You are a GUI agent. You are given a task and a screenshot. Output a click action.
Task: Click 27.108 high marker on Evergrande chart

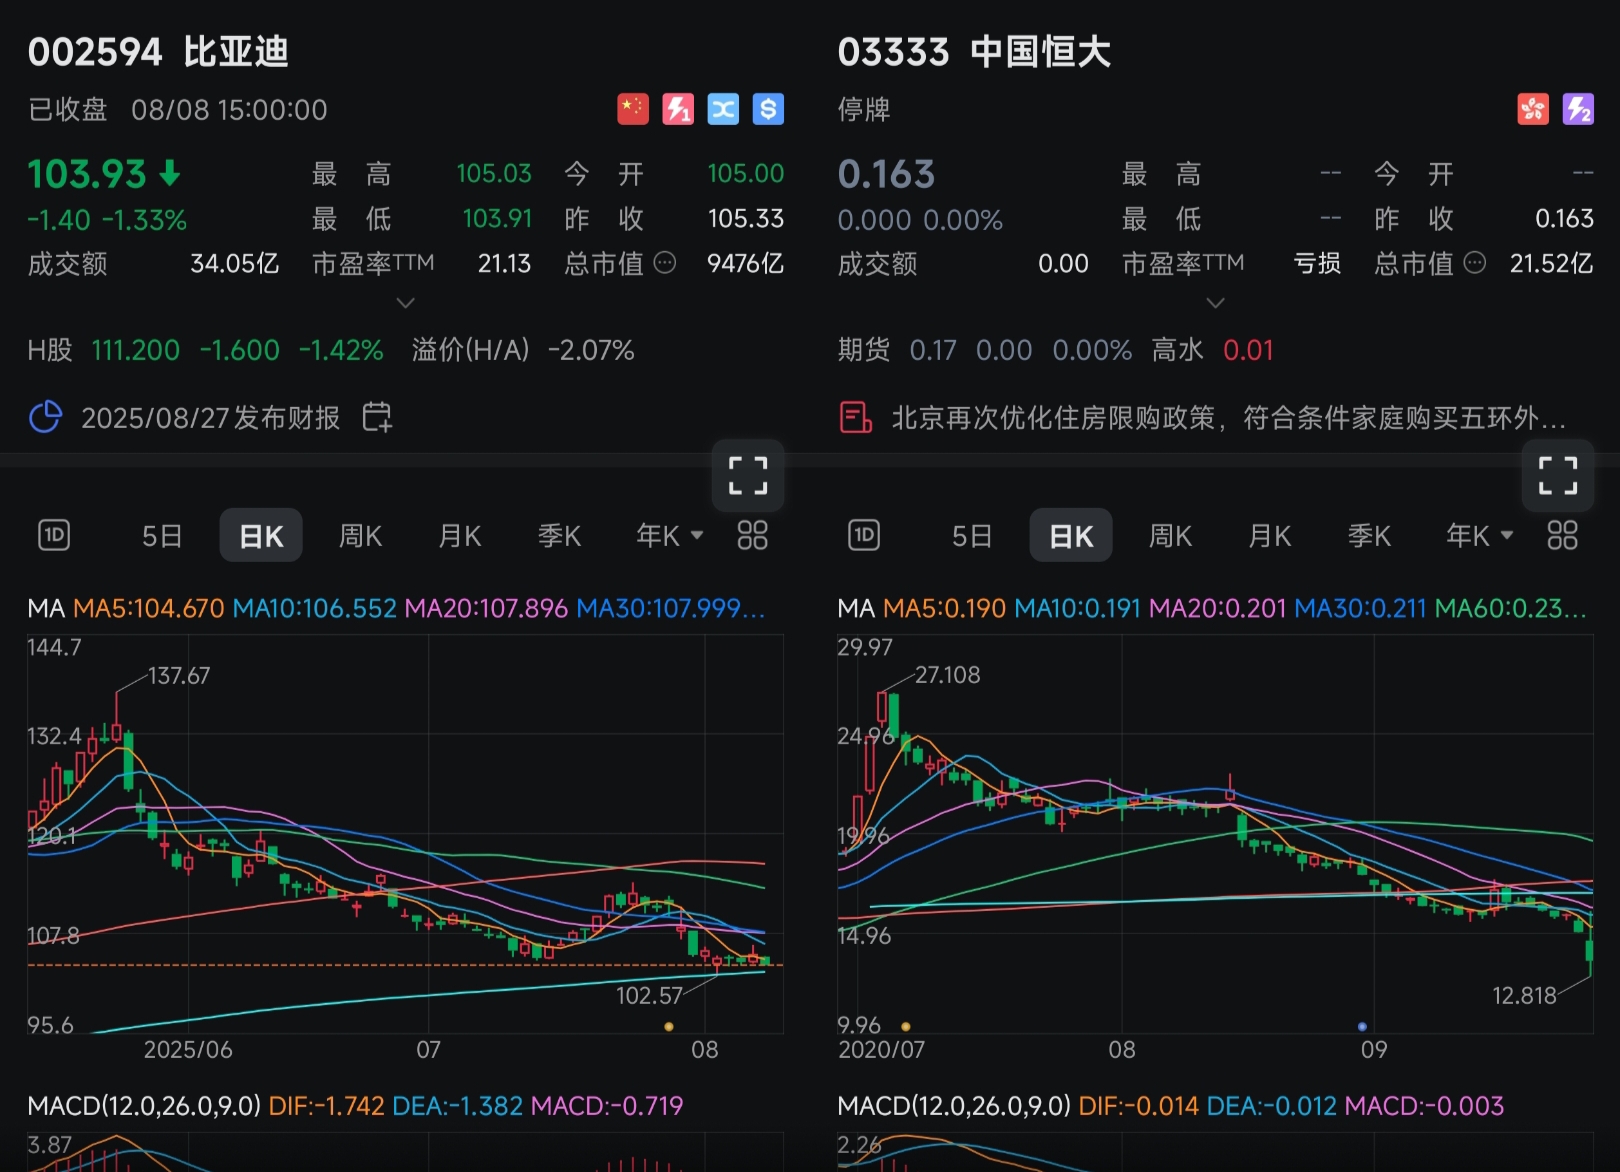coord(947,674)
